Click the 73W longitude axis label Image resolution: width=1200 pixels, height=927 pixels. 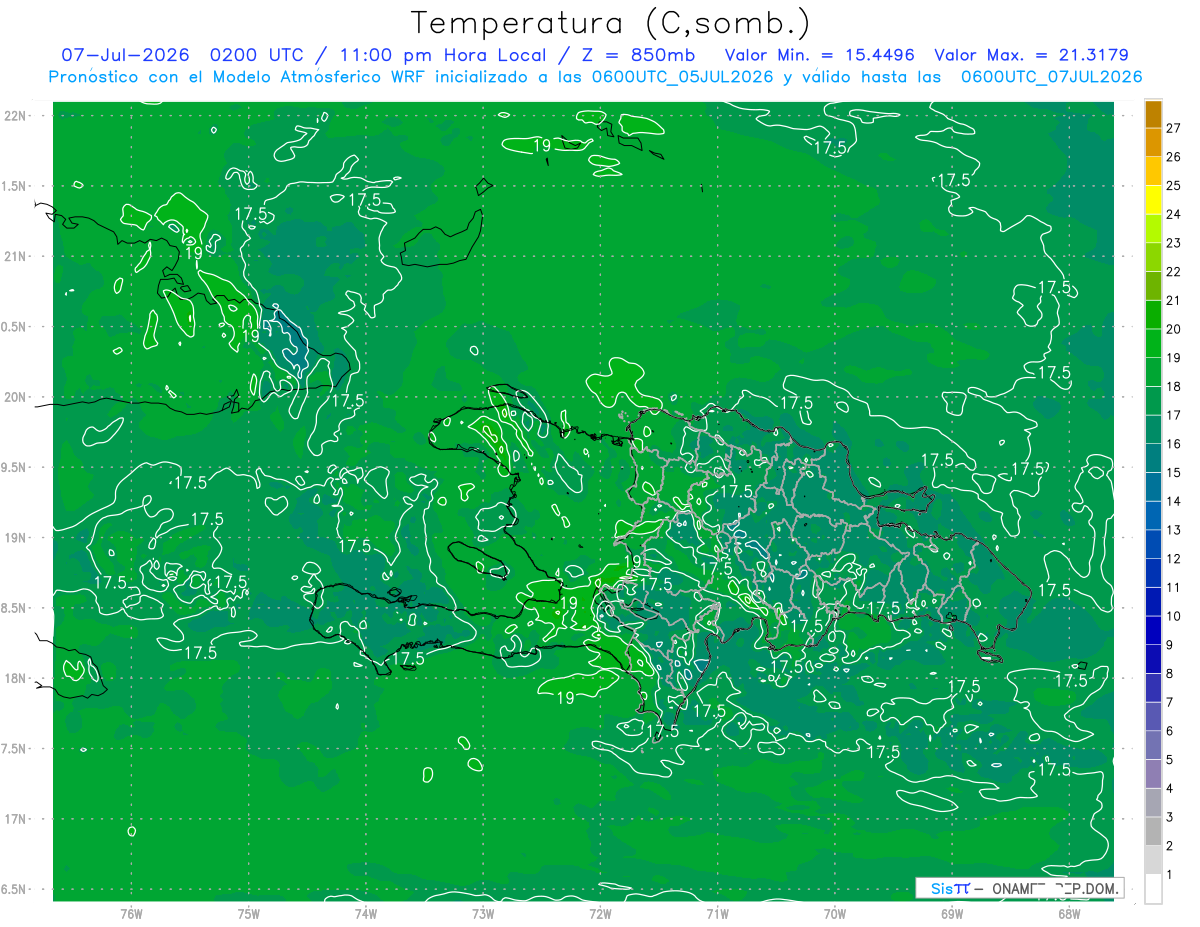pos(483,913)
